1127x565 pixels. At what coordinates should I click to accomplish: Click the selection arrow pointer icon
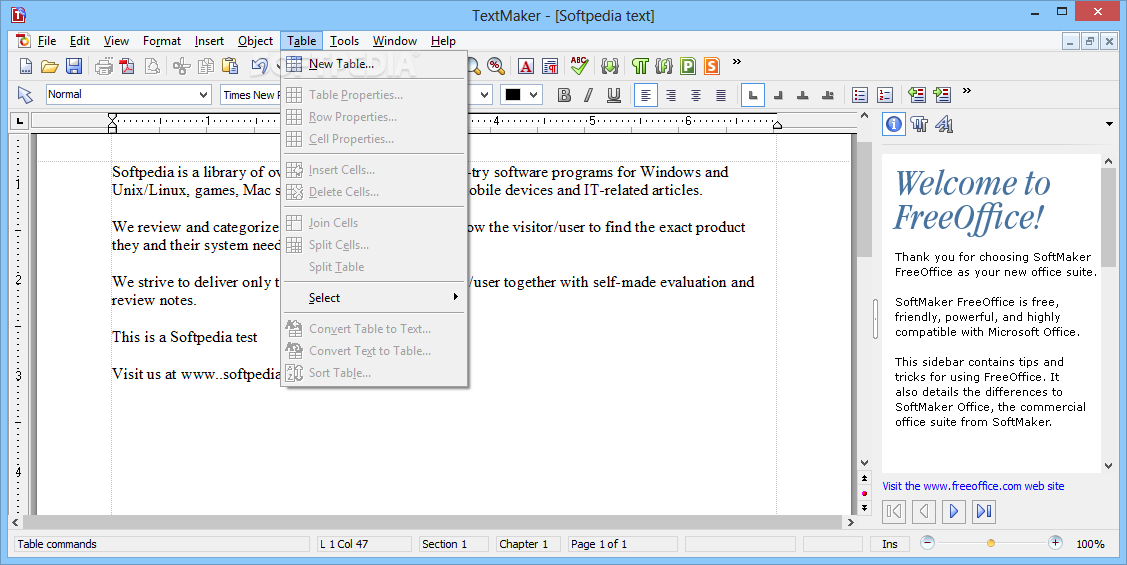pyautogui.click(x=25, y=95)
